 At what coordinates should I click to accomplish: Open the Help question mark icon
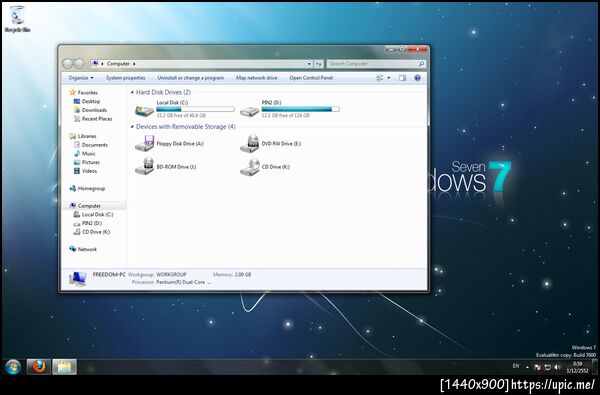[x=417, y=78]
